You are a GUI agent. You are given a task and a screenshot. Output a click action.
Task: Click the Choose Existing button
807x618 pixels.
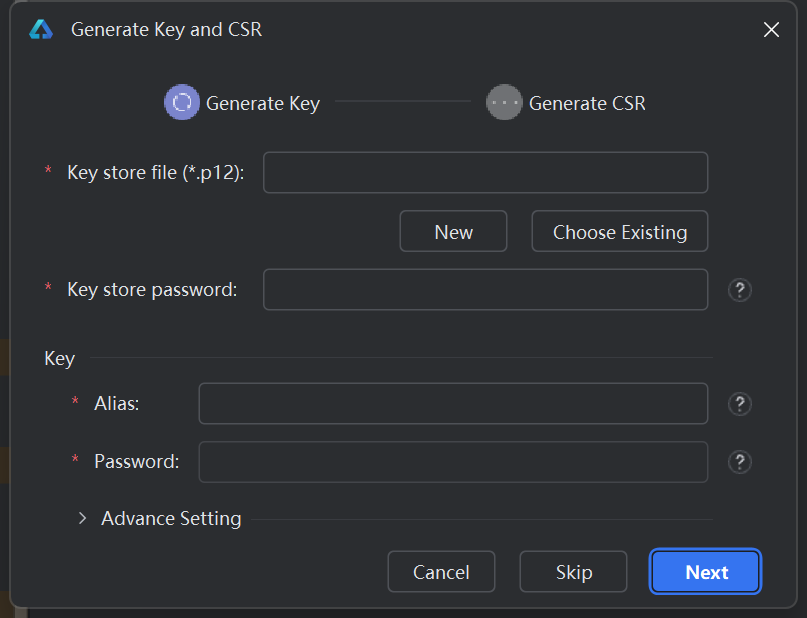(x=620, y=232)
